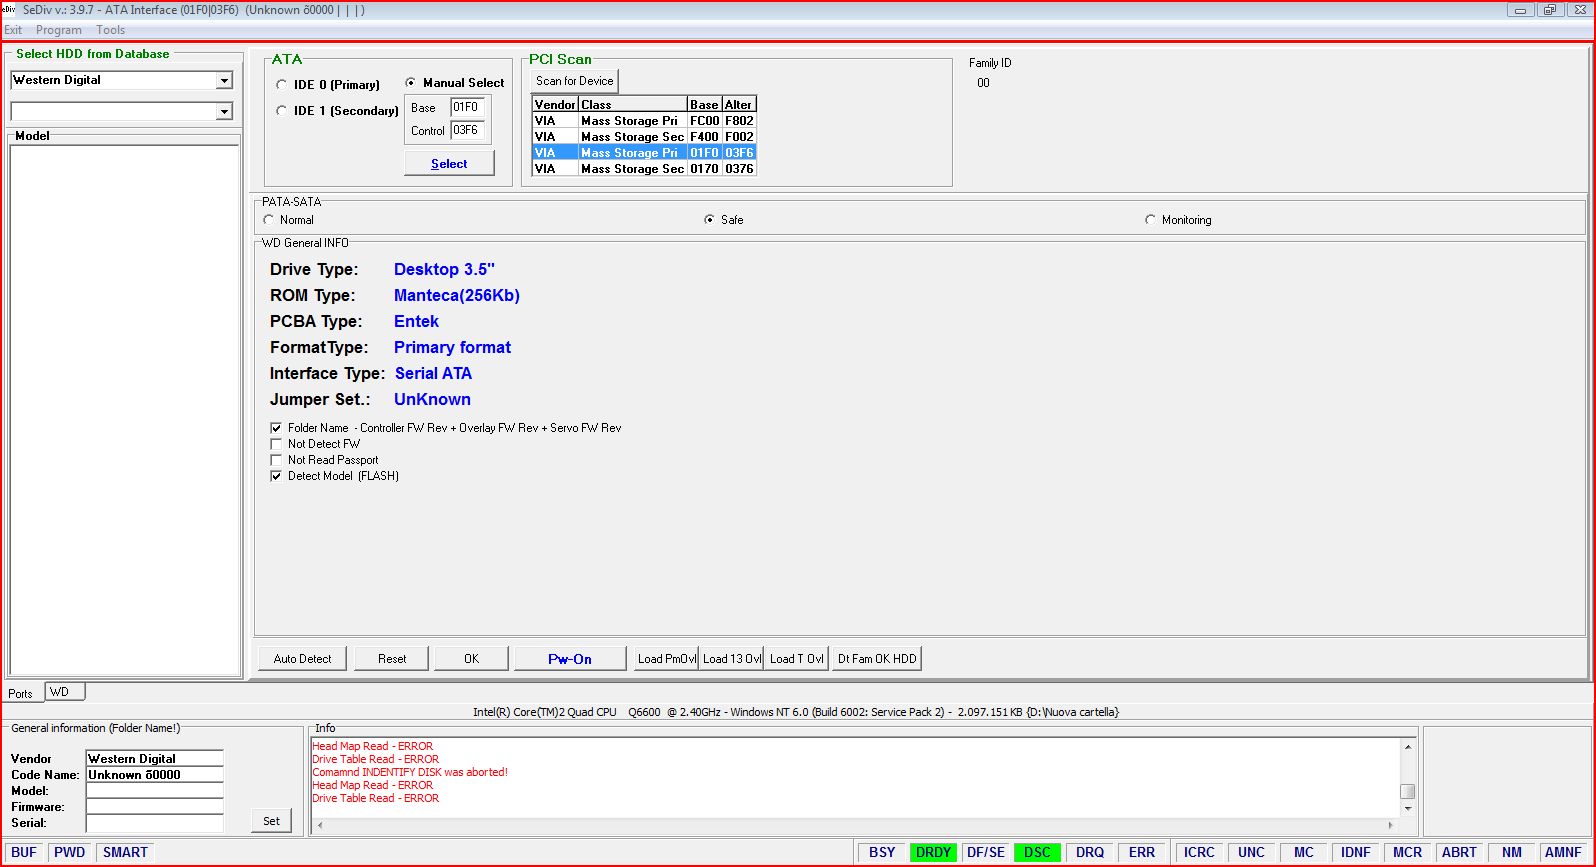Click the ABRT error indicator
Screen dimensions: 1596x867
1459,852
